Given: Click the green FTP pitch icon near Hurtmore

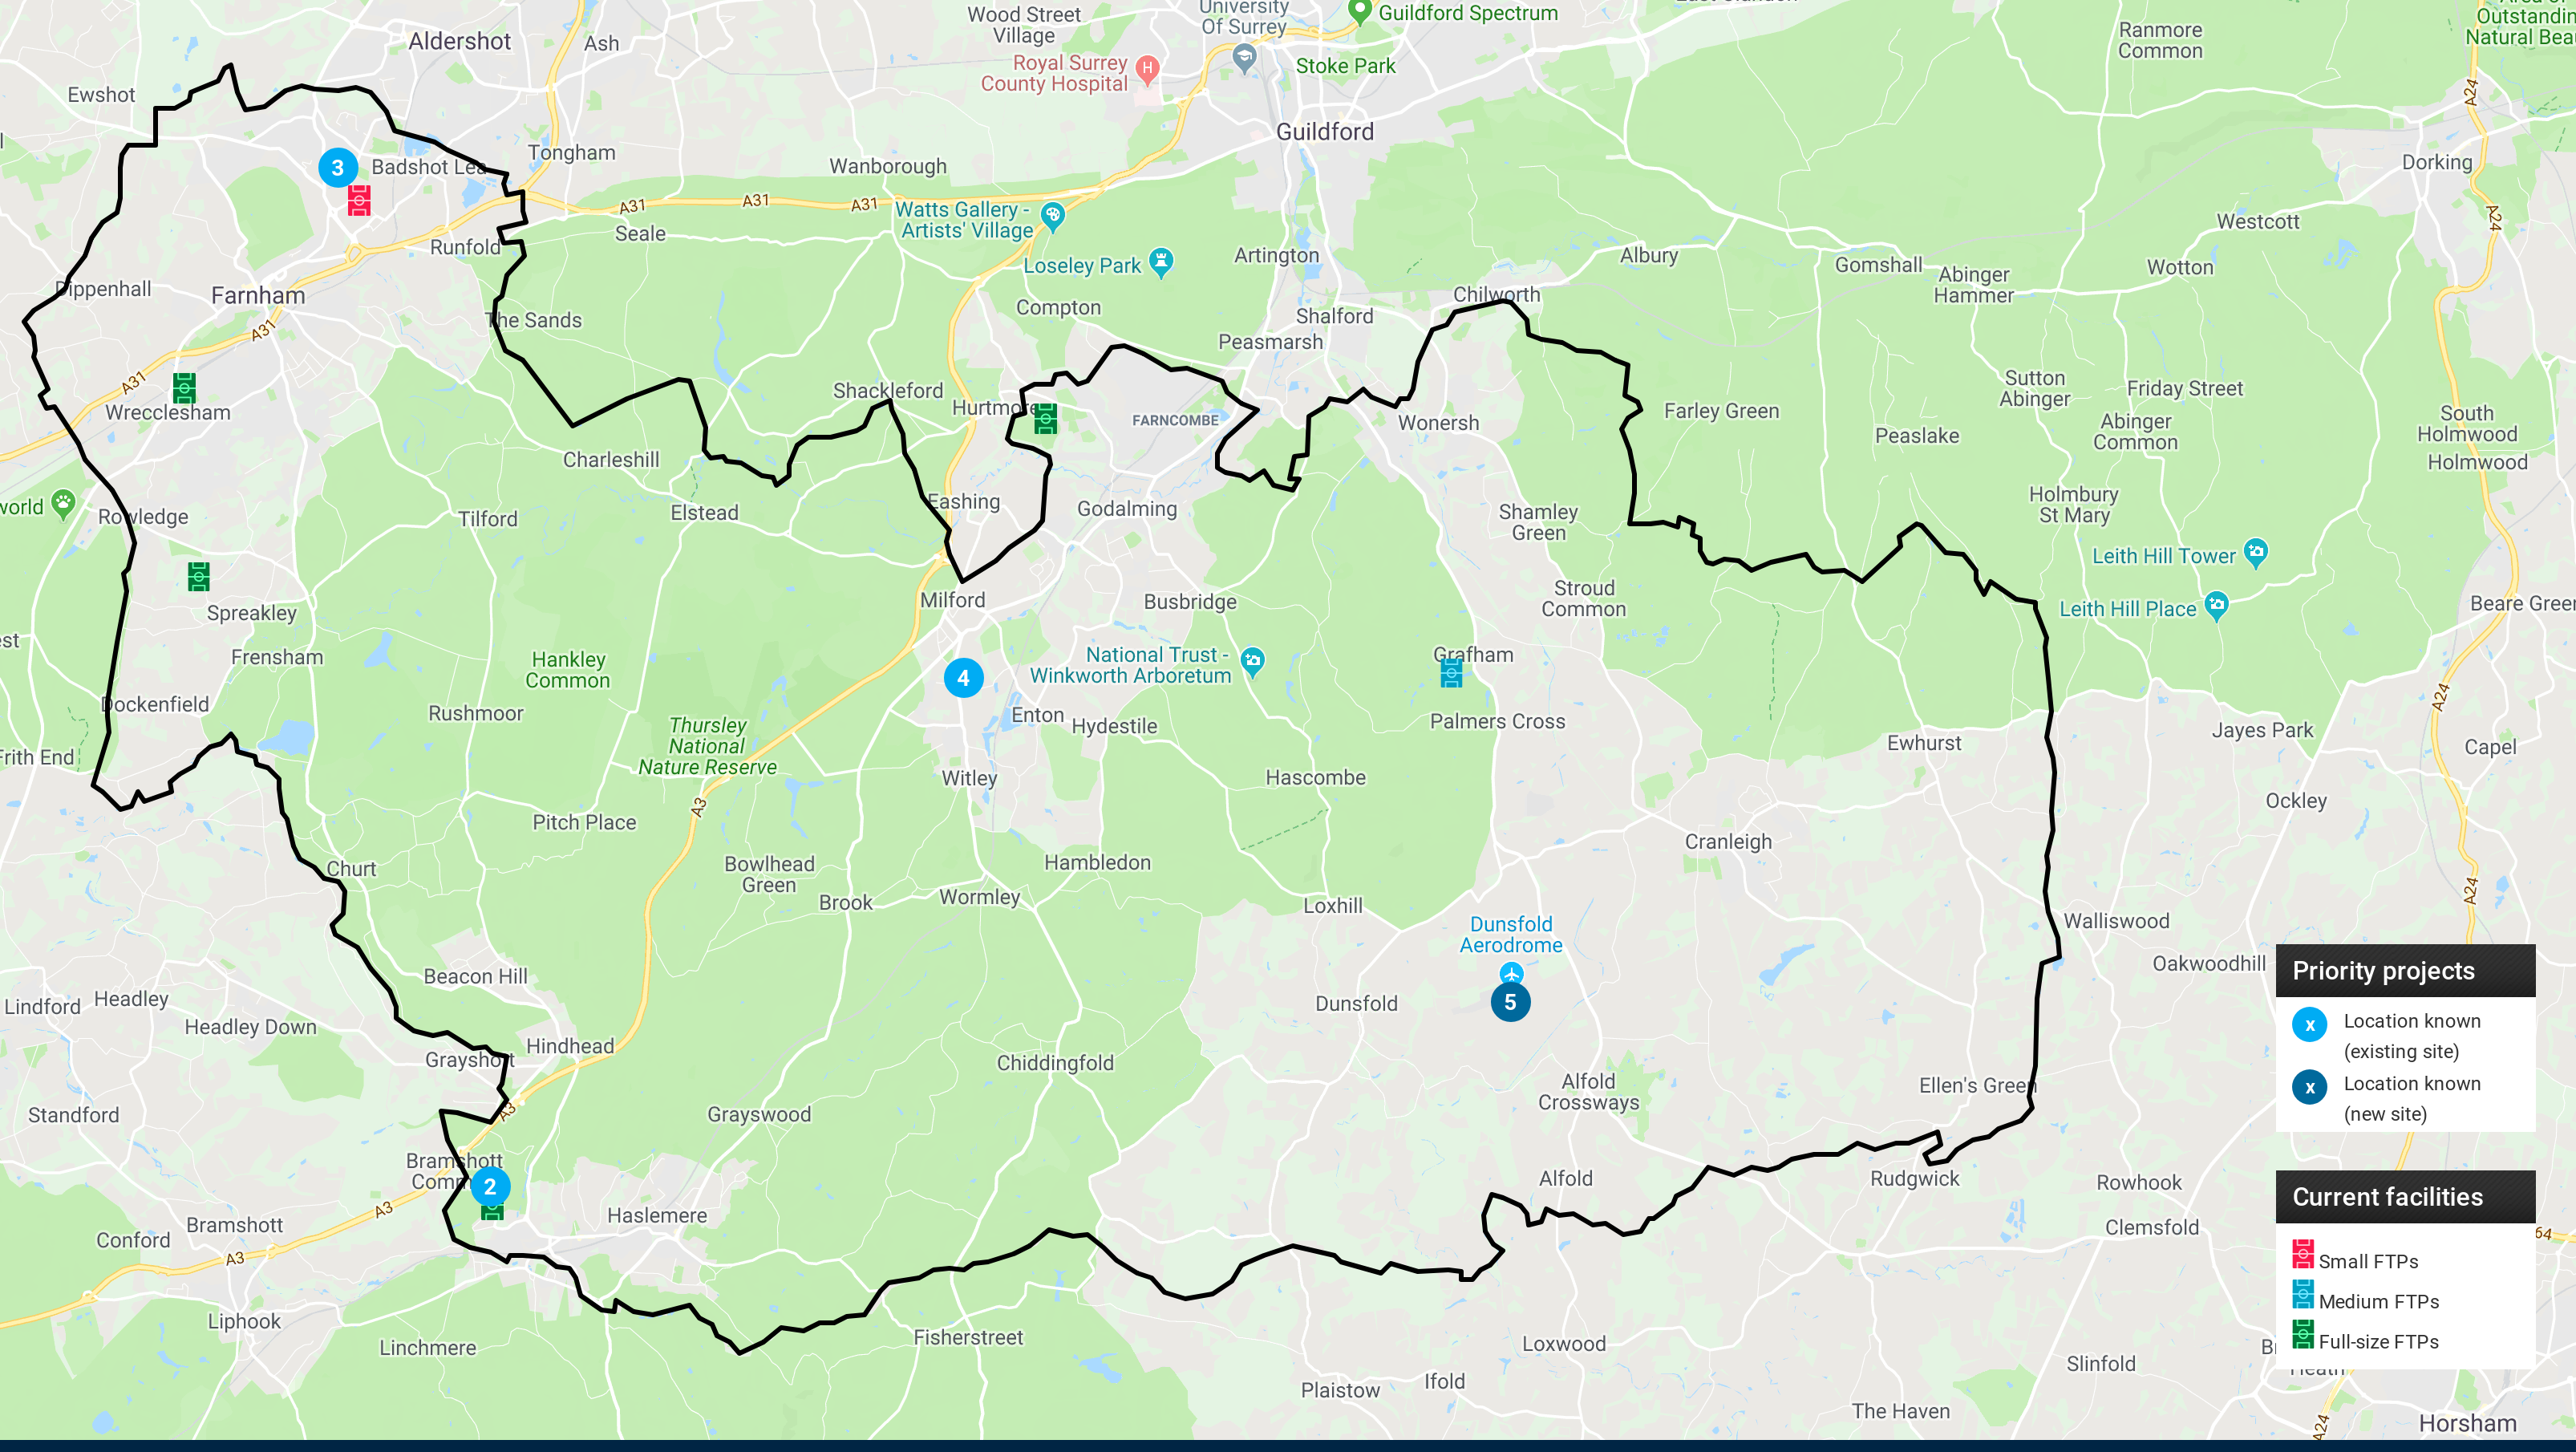Looking at the screenshot, I should tap(1045, 418).
